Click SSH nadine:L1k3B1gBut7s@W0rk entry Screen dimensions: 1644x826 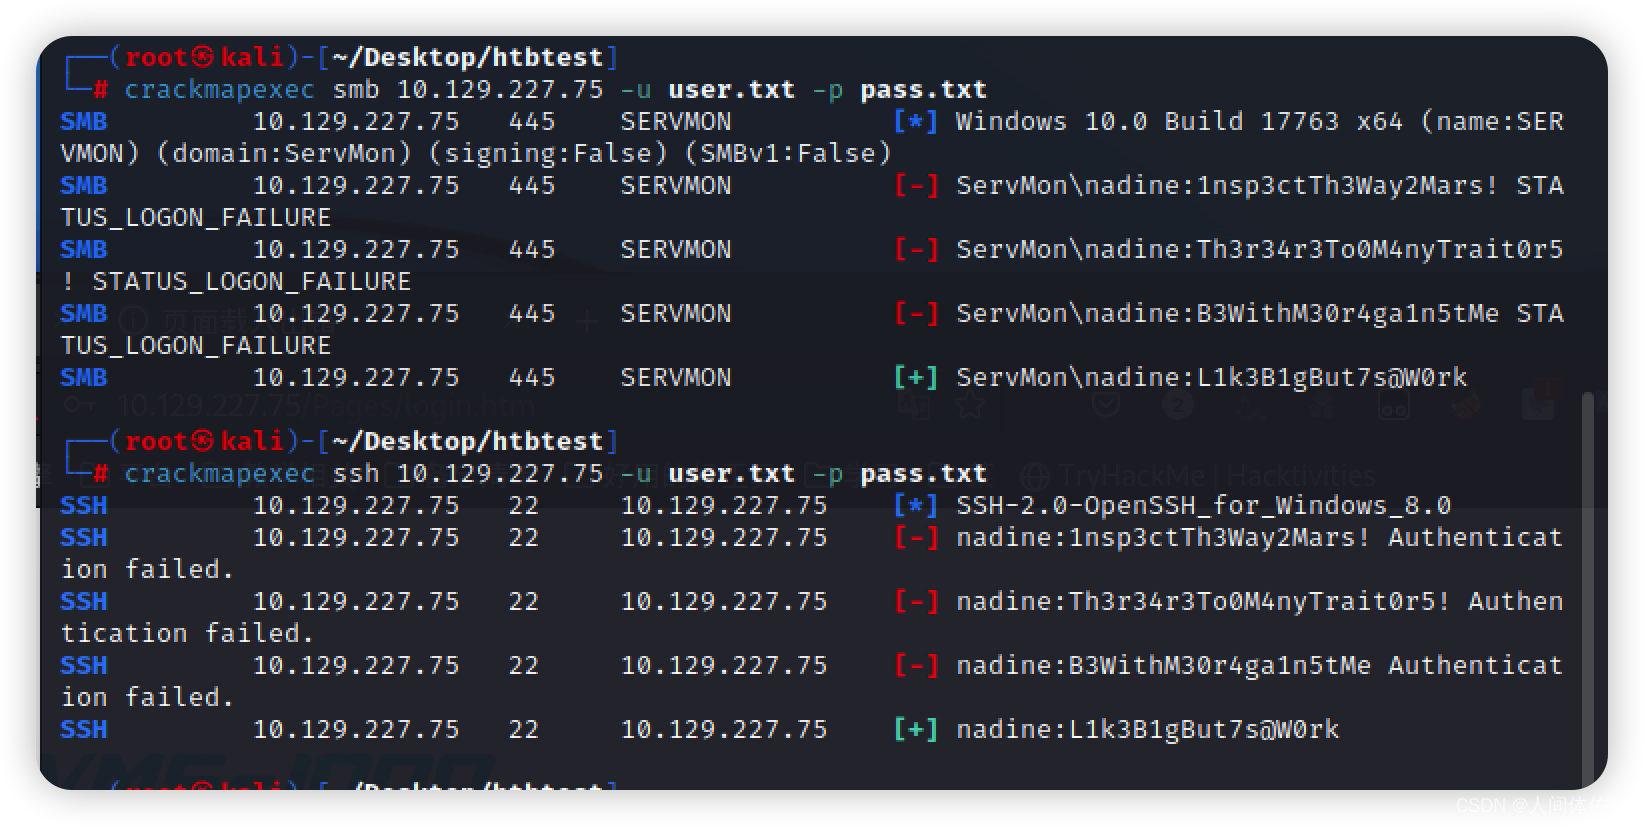1147,730
